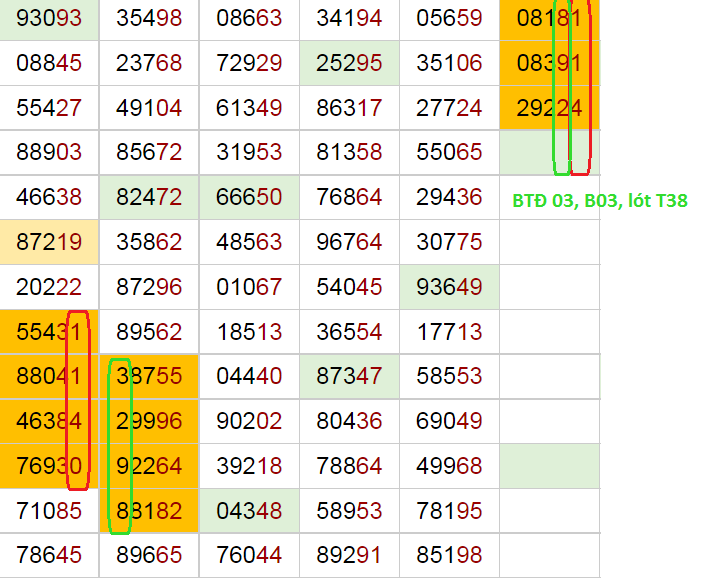711x578 pixels.
Task: Select the cell with value 82472
Action: point(149,198)
